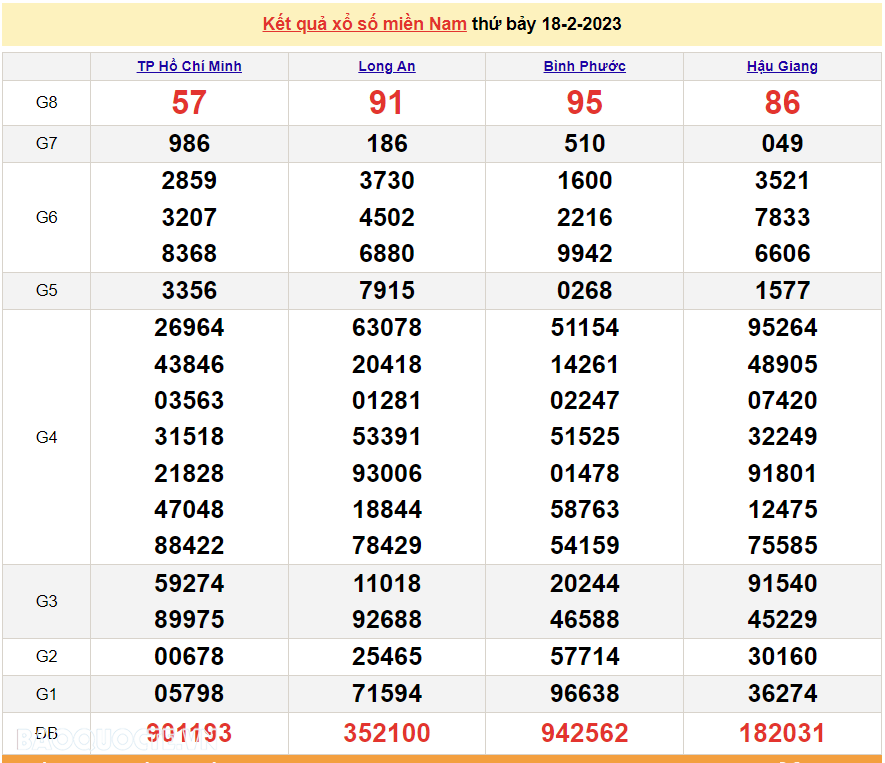Click the red G8 number 57

[x=189, y=103]
